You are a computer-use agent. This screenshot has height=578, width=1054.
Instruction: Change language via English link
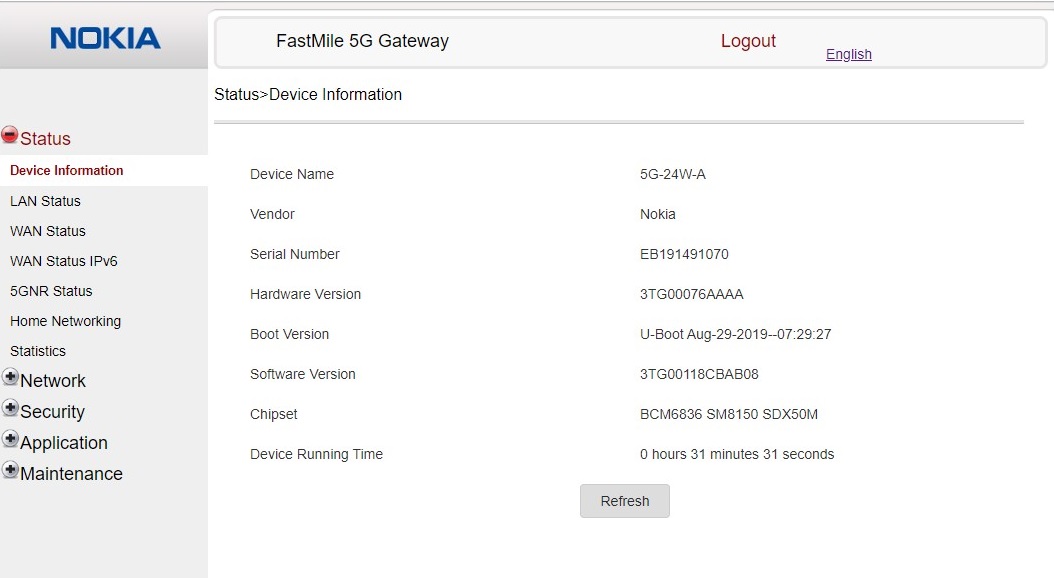point(848,54)
